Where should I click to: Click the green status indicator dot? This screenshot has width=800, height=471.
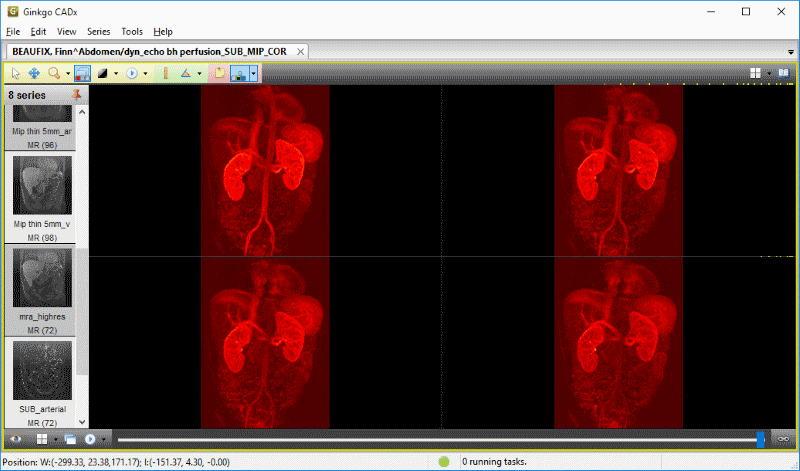click(x=444, y=462)
